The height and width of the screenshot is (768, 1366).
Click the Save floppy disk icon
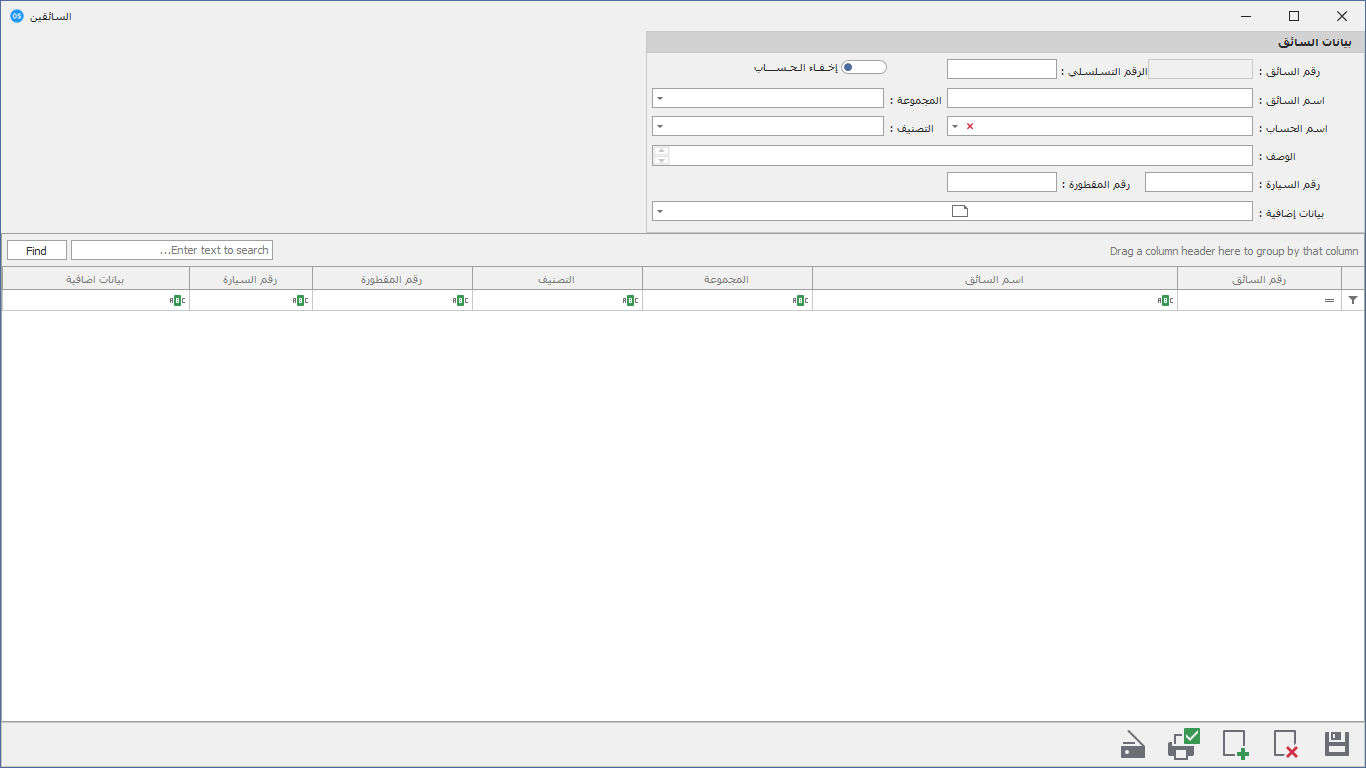pyautogui.click(x=1337, y=744)
